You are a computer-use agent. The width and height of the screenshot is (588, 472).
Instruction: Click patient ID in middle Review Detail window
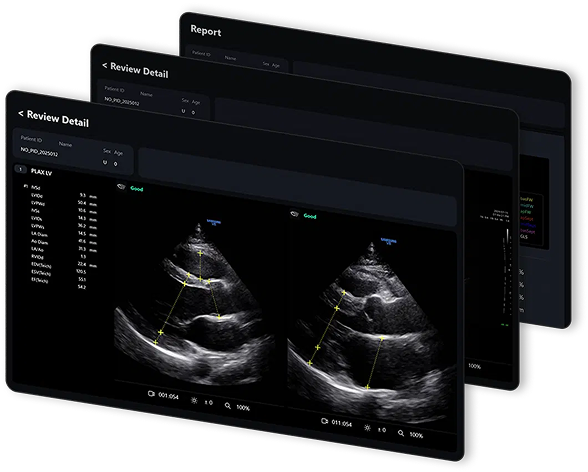pyautogui.click(x=122, y=101)
